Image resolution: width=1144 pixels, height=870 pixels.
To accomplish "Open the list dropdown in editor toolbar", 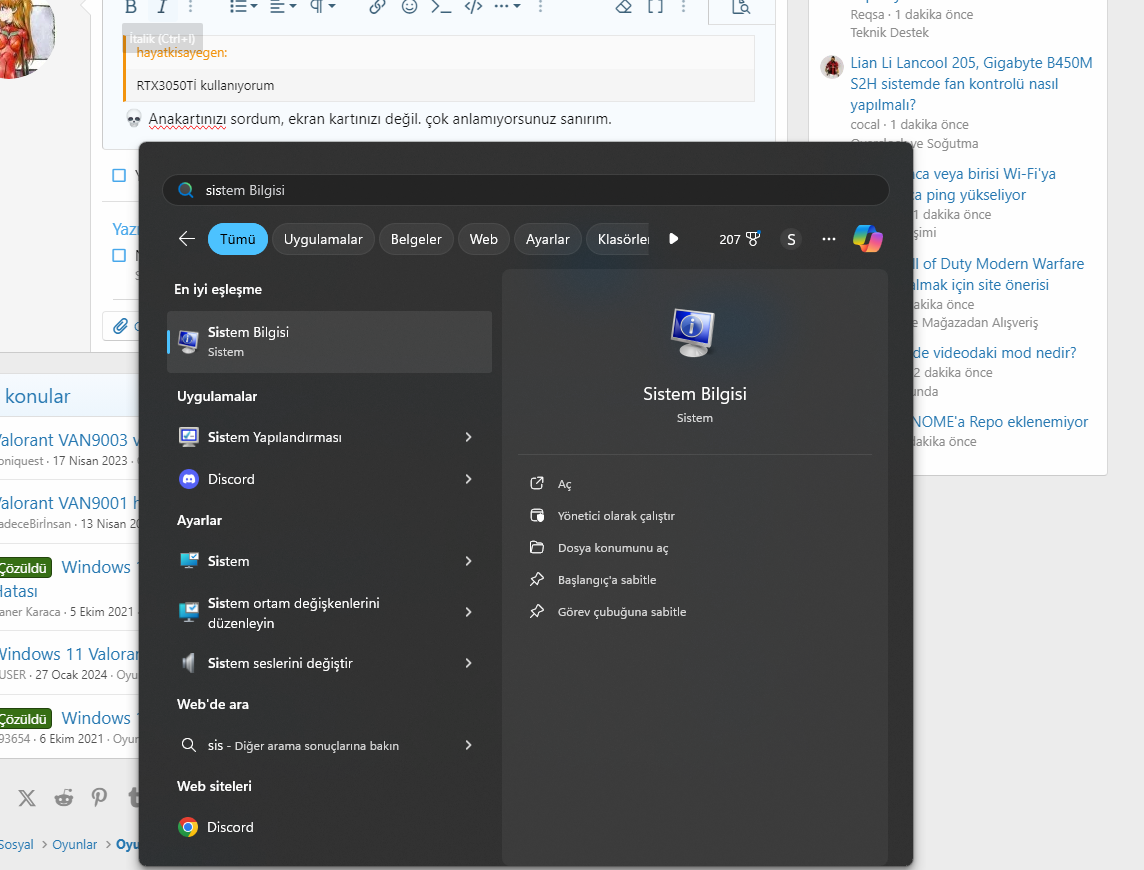I will click(x=243, y=7).
